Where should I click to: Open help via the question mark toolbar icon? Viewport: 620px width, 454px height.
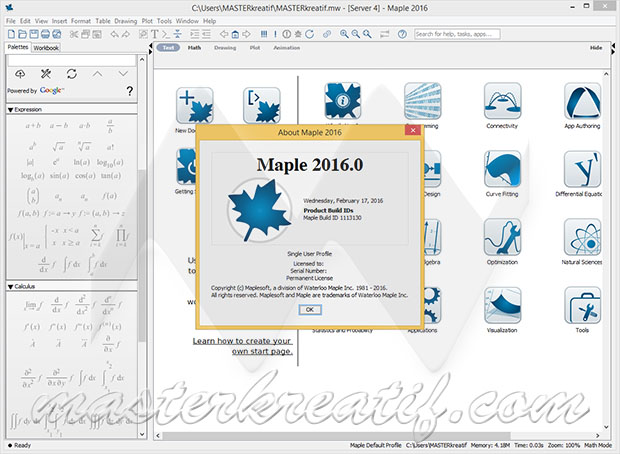click(402, 34)
